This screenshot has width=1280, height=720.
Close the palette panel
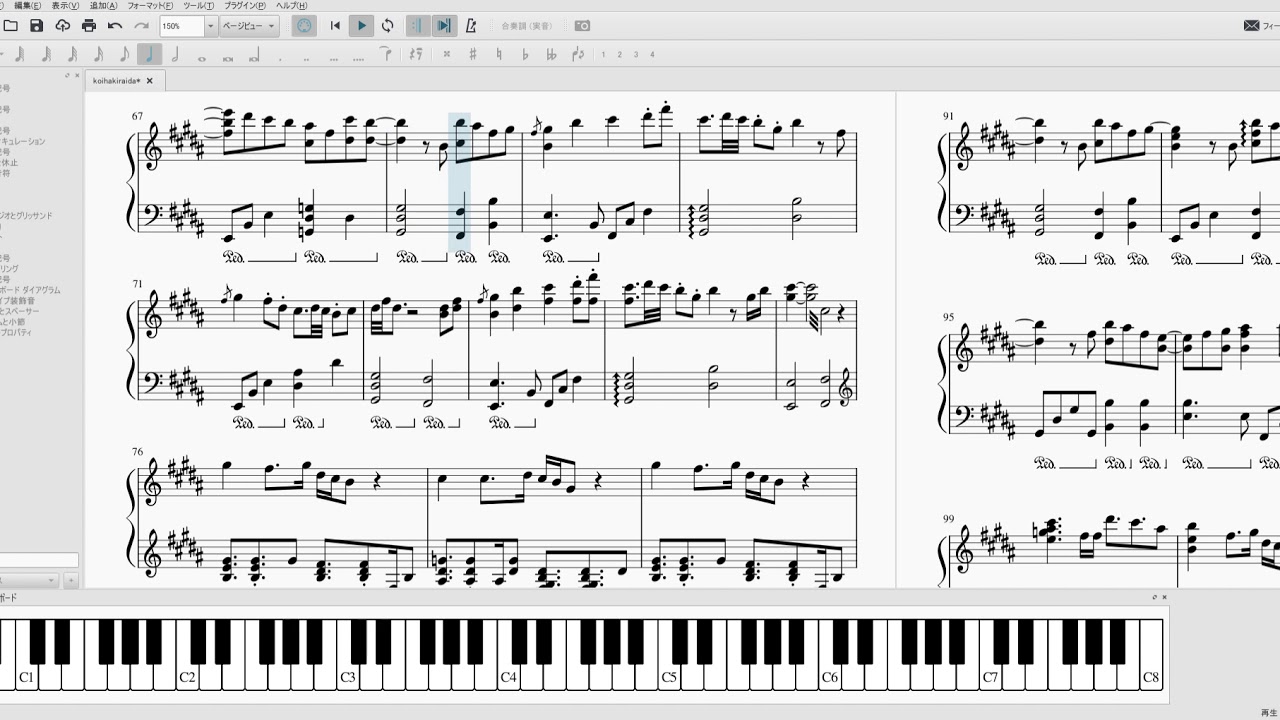(x=77, y=75)
